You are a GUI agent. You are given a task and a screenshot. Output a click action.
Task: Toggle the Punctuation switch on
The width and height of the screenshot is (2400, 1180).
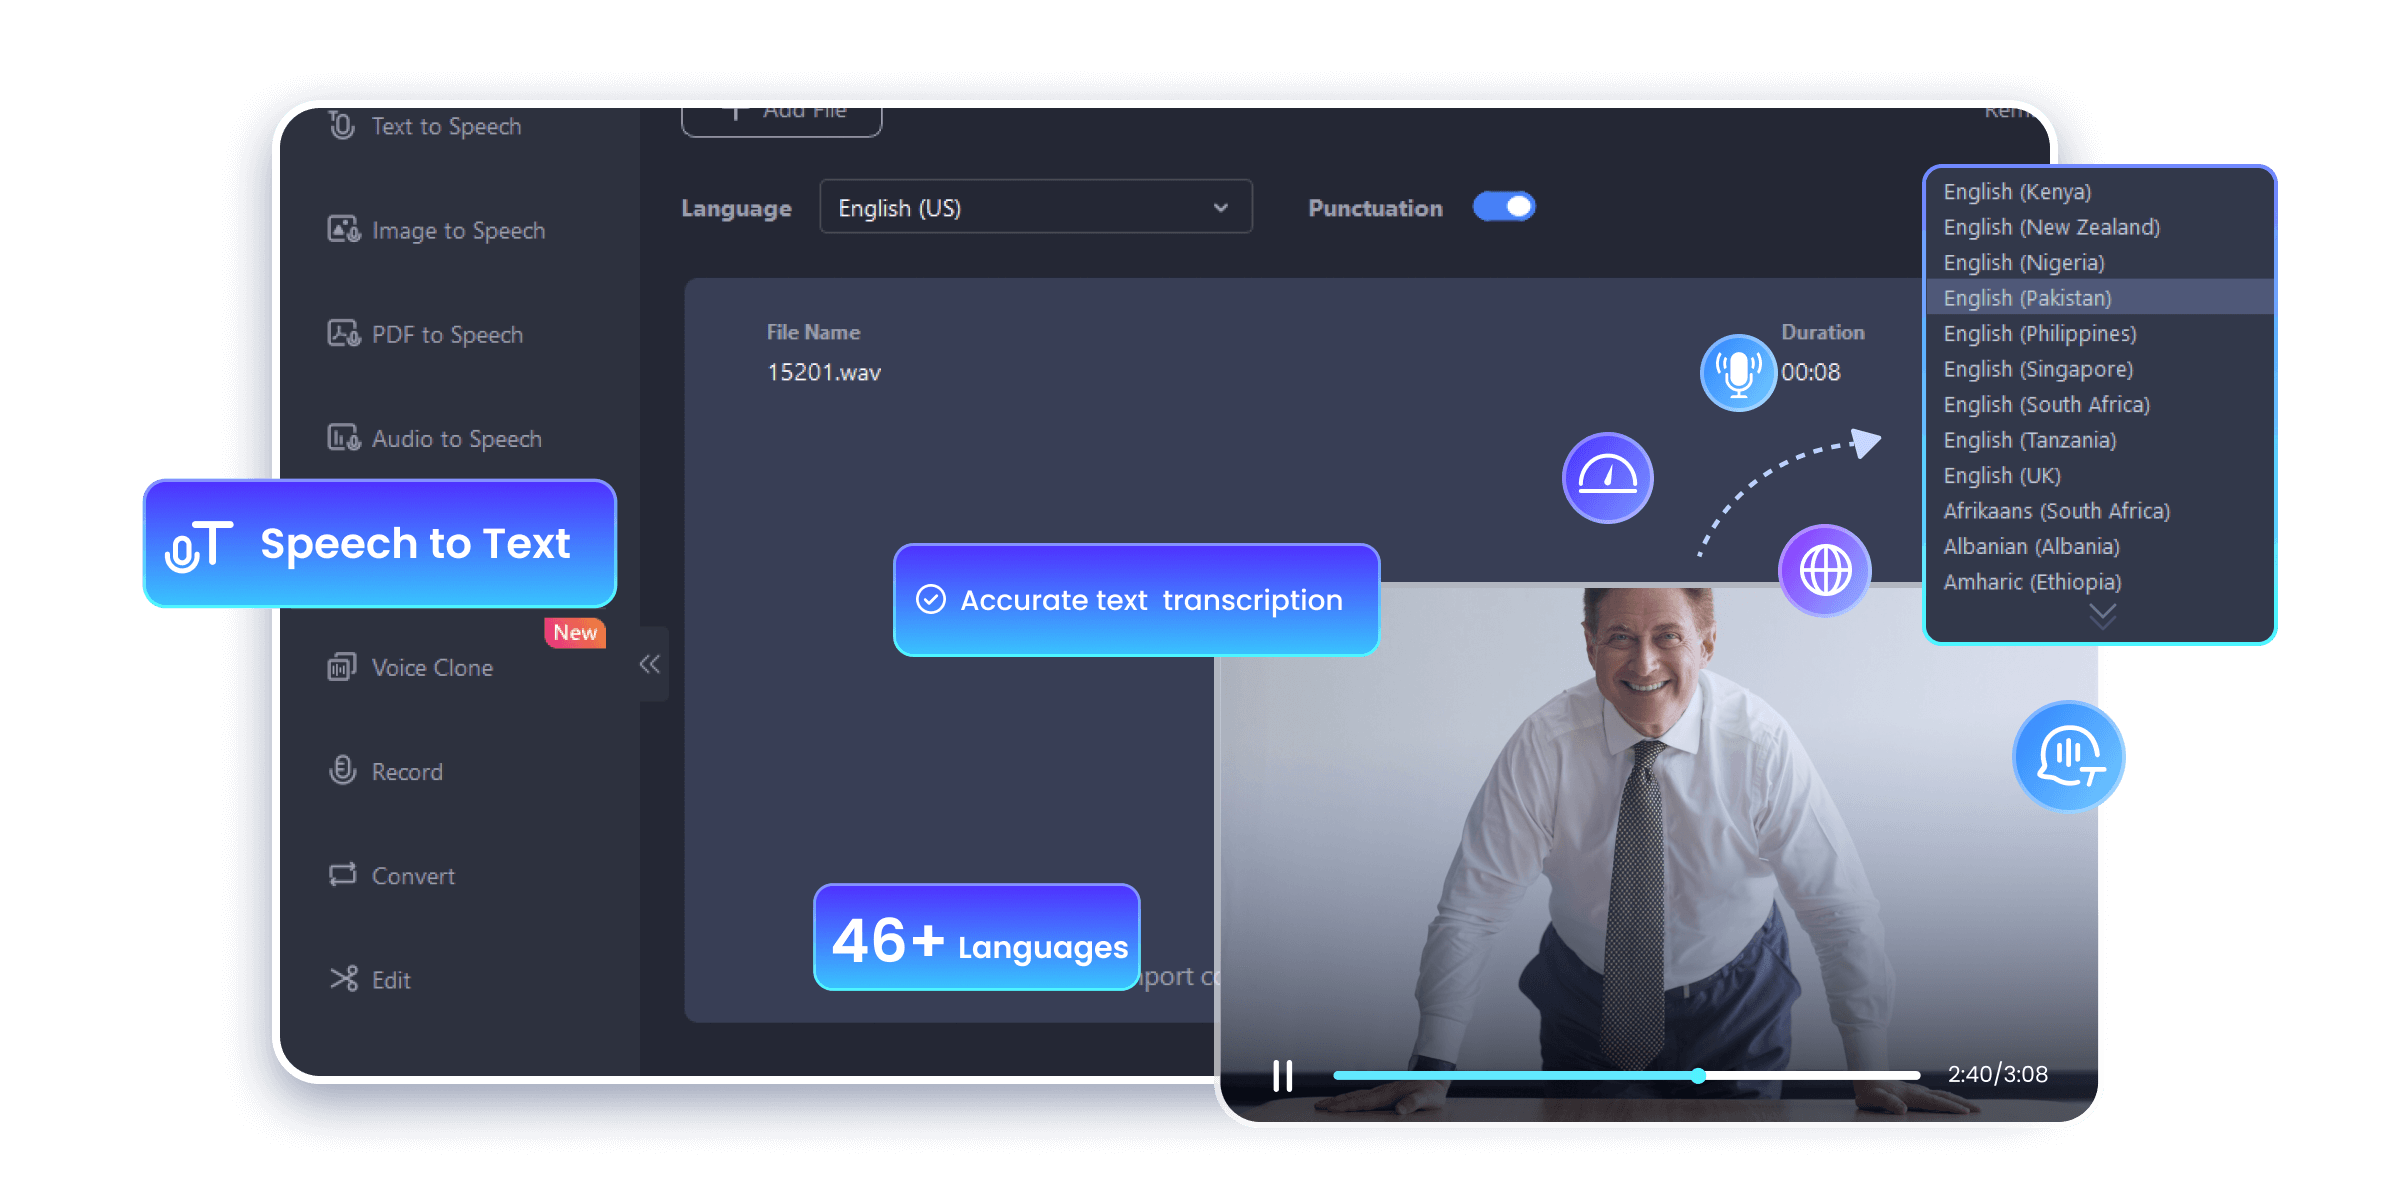[1506, 208]
